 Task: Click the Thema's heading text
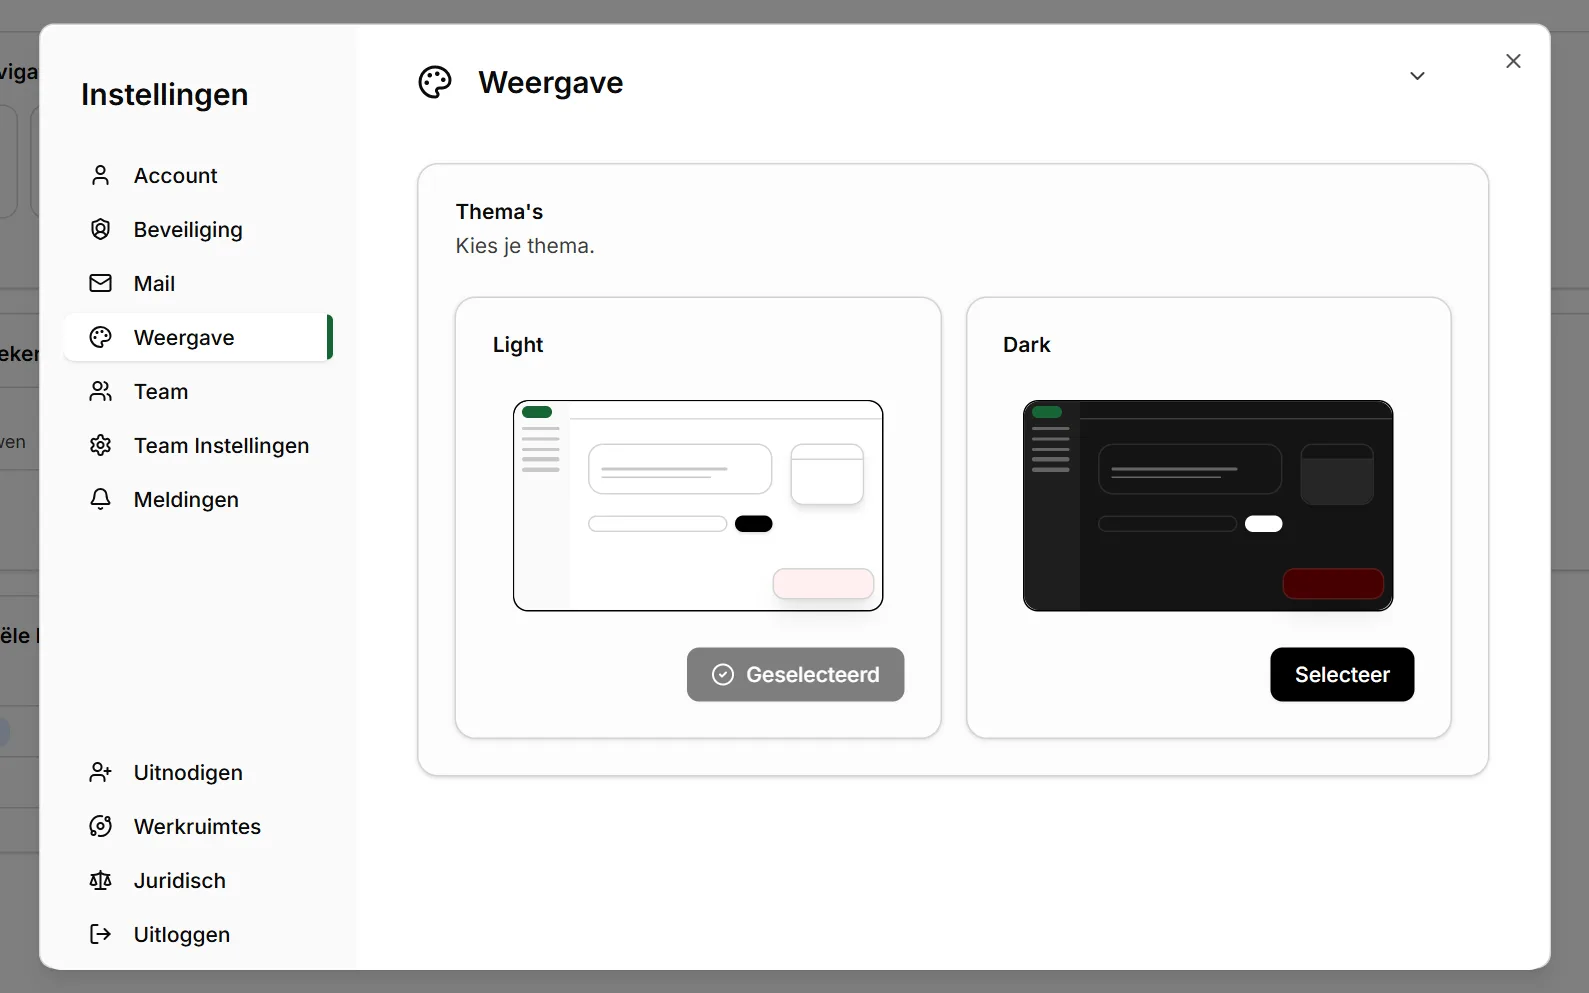click(499, 212)
